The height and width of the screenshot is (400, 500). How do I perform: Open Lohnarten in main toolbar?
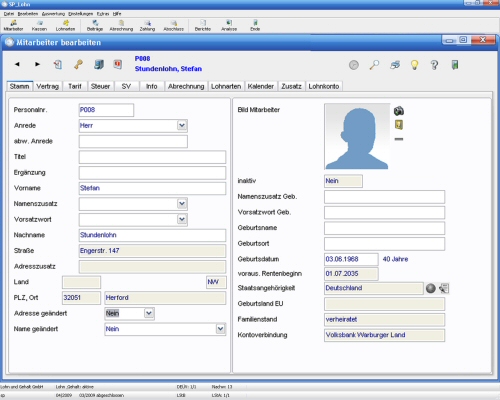click(65, 25)
